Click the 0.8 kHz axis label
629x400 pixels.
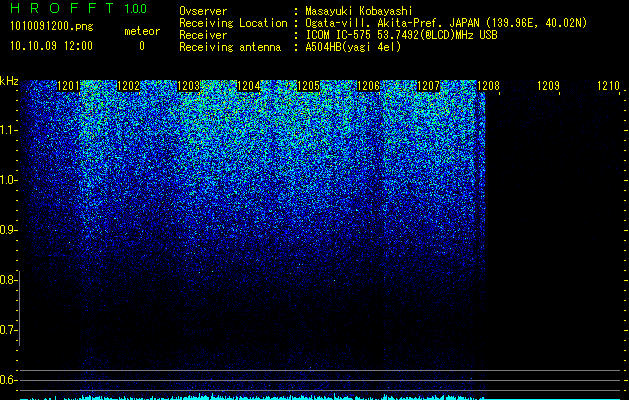pyautogui.click(x=8, y=280)
